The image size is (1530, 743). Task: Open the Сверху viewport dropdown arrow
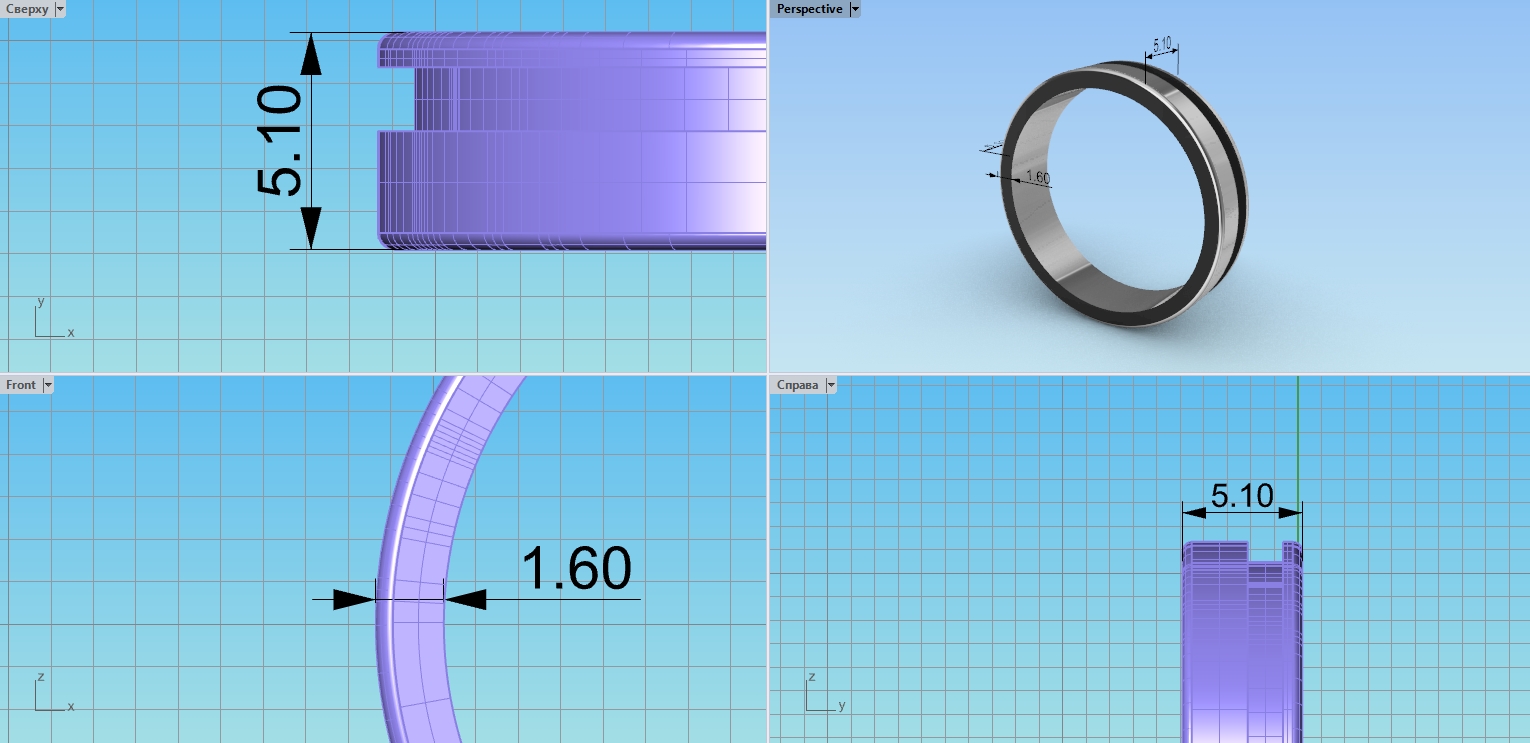point(60,9)
